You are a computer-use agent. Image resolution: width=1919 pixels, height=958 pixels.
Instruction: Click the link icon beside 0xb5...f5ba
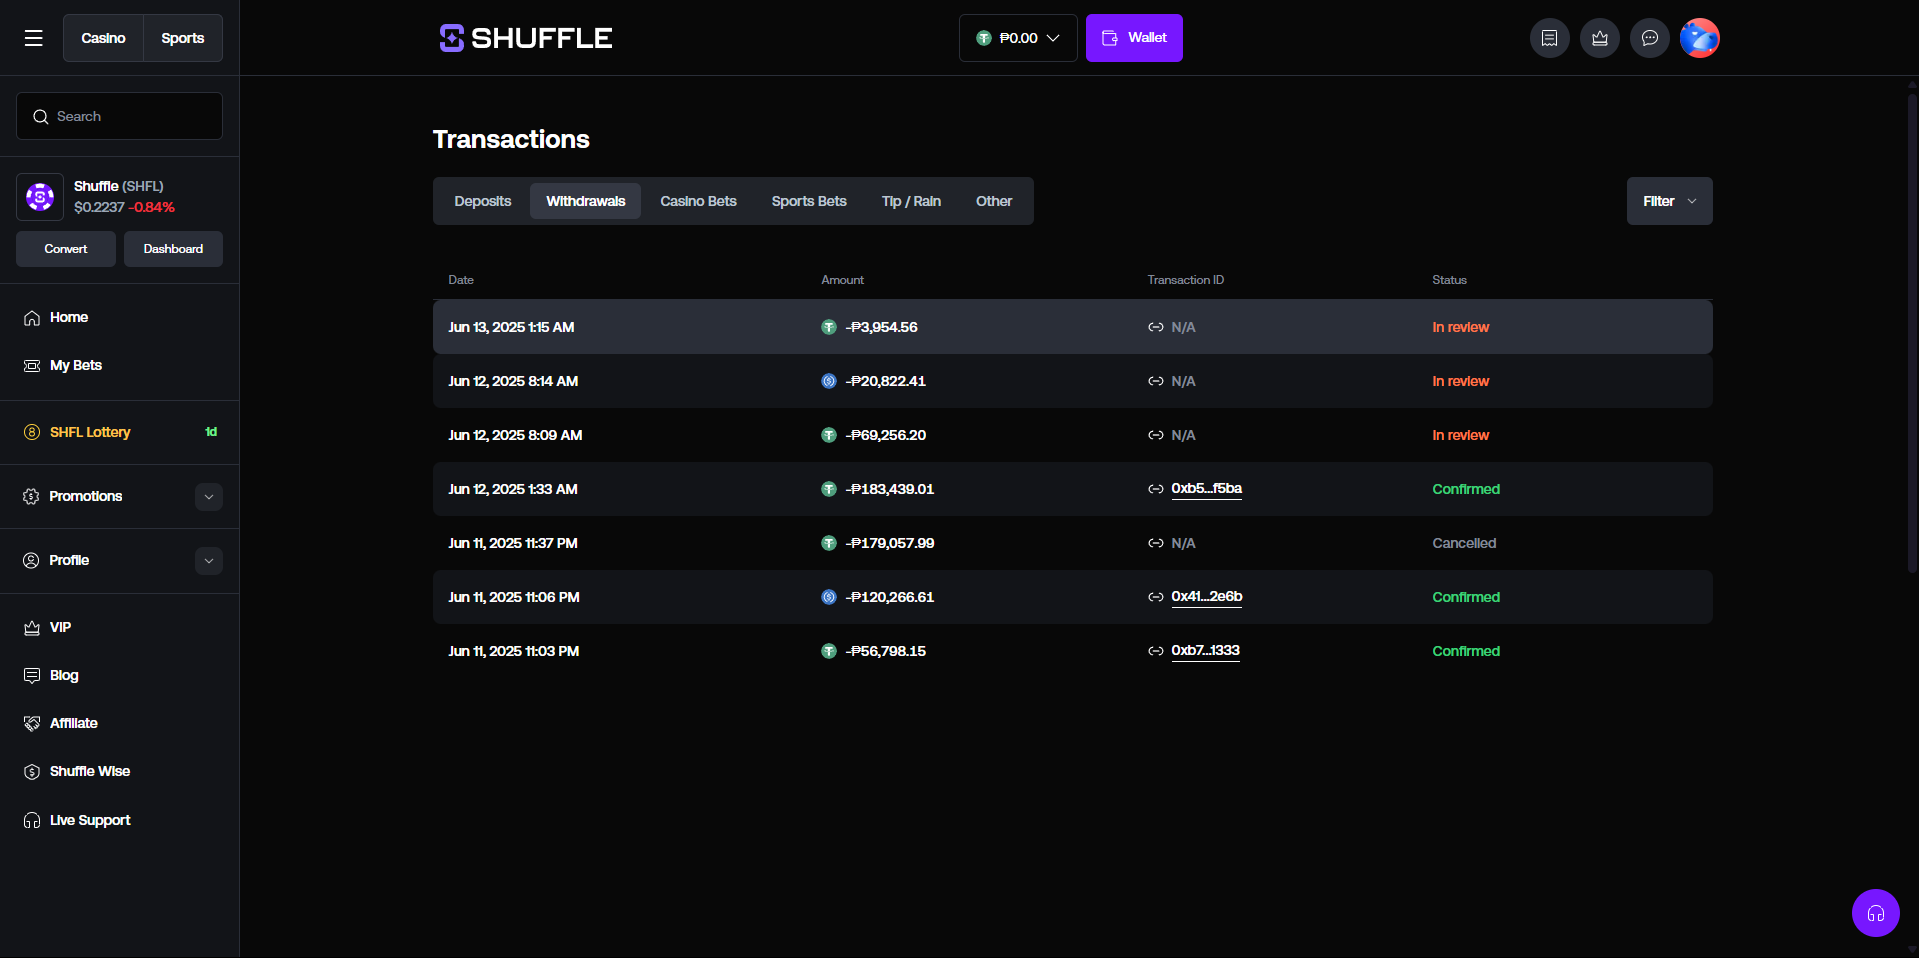tap(1155, 489)
